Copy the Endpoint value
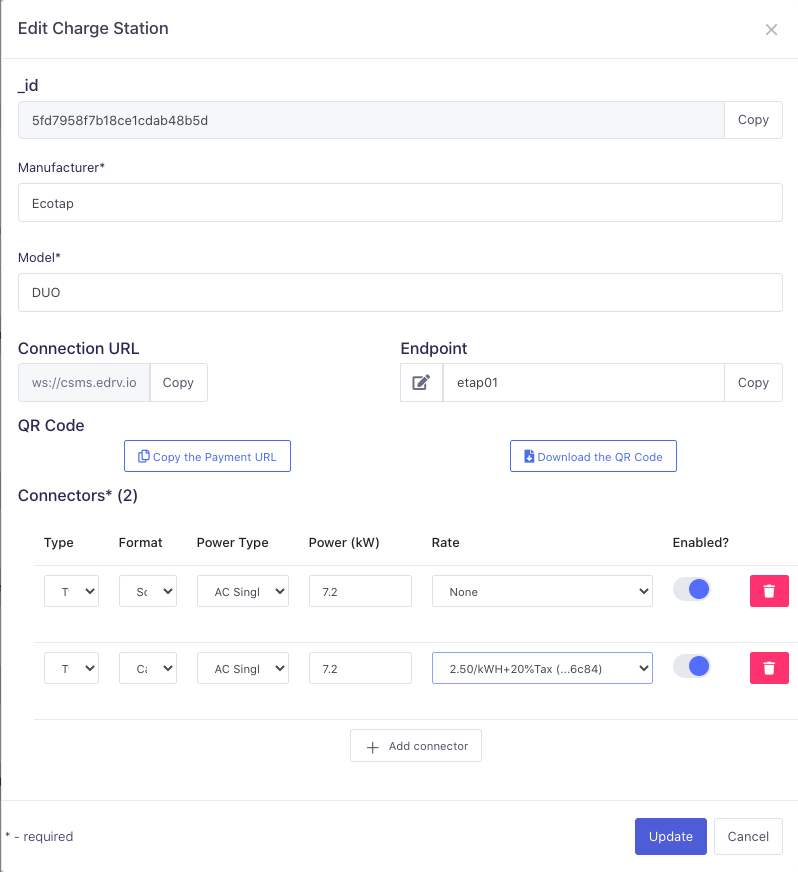 point(753,383)
